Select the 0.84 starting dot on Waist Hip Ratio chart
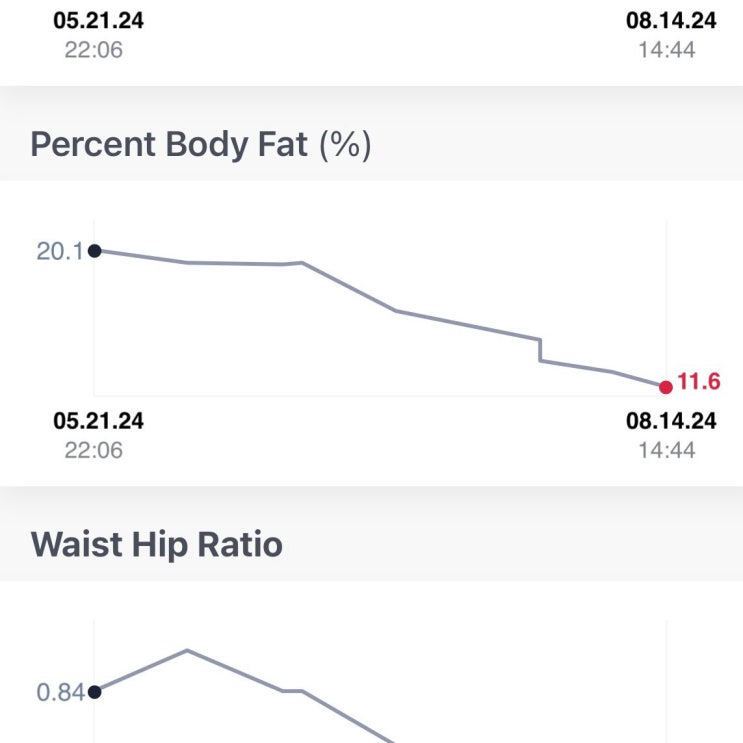Image resolution: width=743 pixels, height=743 pixels. (94, 691)
